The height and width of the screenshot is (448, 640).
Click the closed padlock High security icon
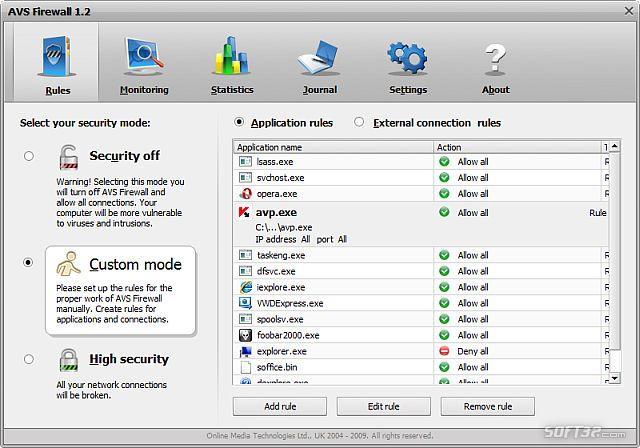point(68,359)
